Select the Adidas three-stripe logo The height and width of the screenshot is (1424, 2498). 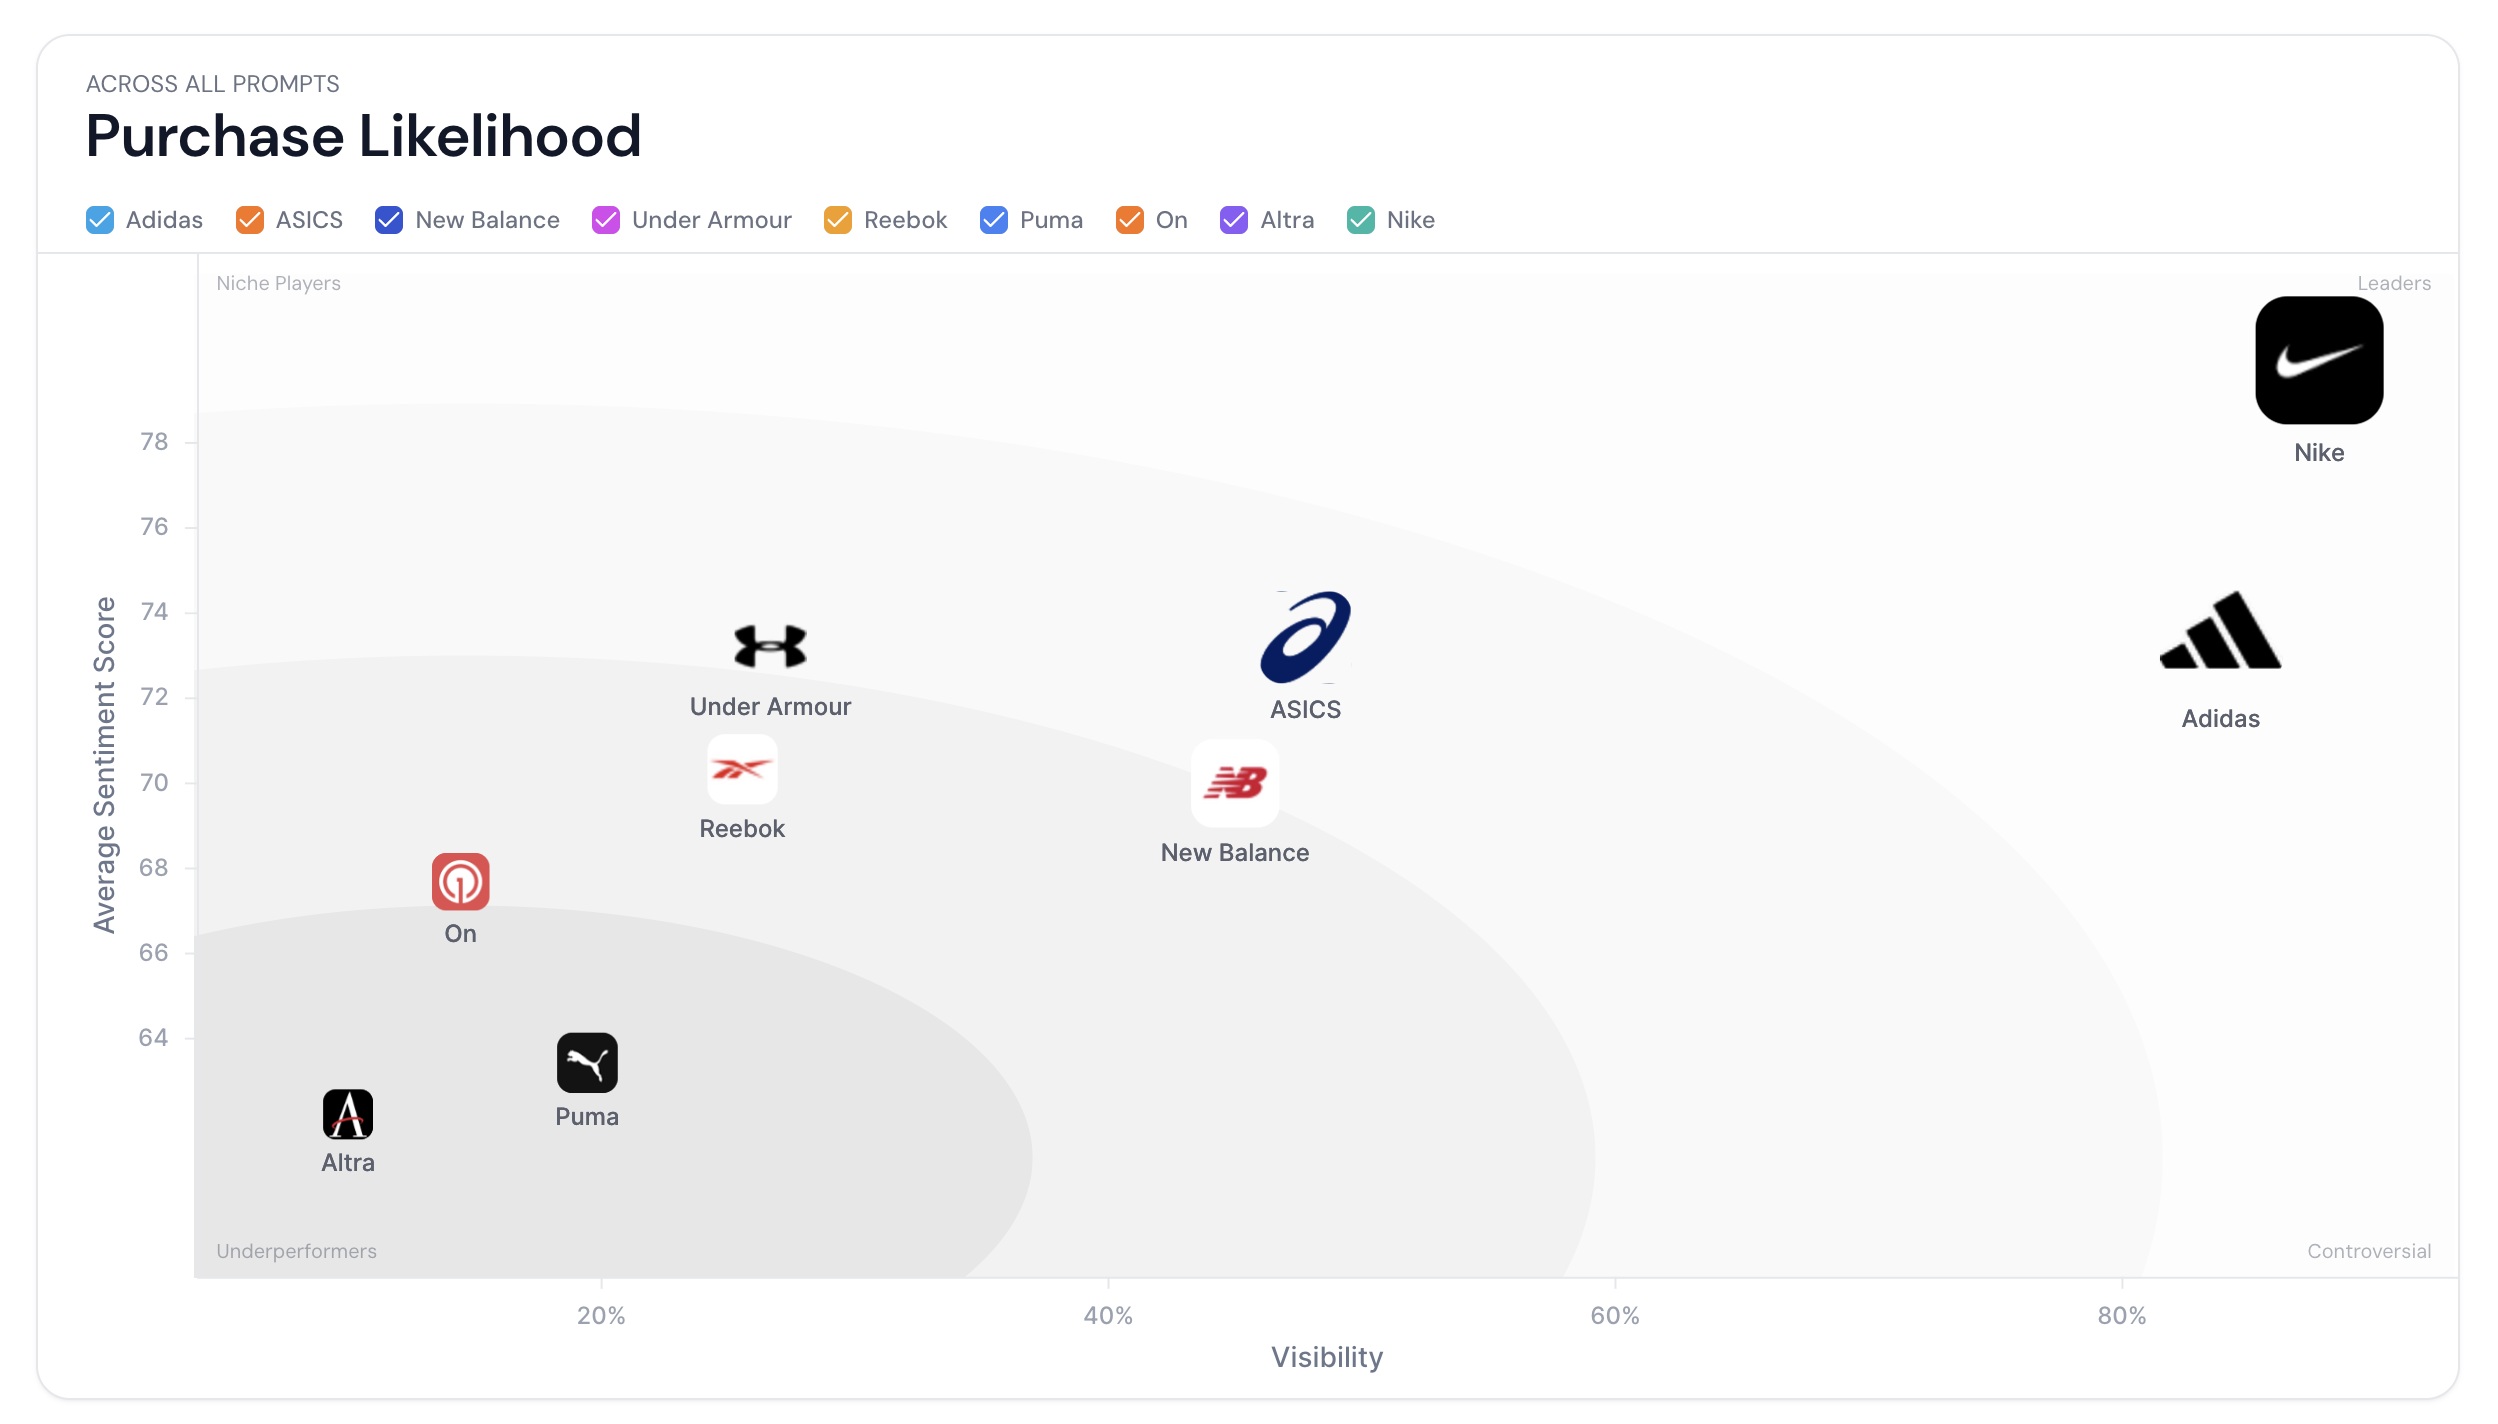pyautogui.click(x=2220, y=631)
